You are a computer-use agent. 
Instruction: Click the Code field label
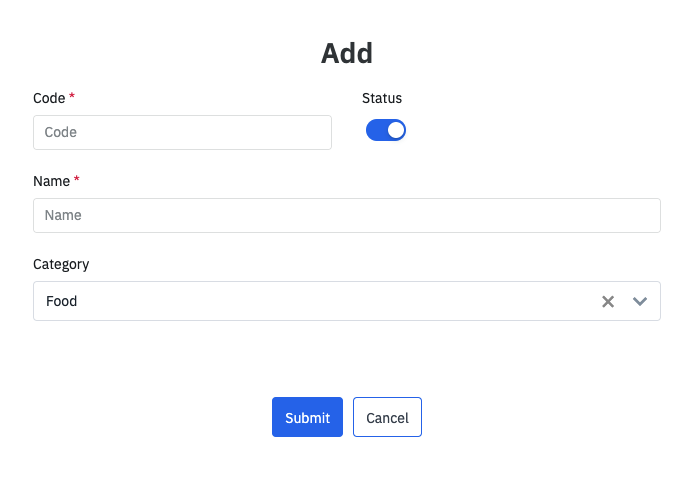pyautogui.click(x=49, y=98)
